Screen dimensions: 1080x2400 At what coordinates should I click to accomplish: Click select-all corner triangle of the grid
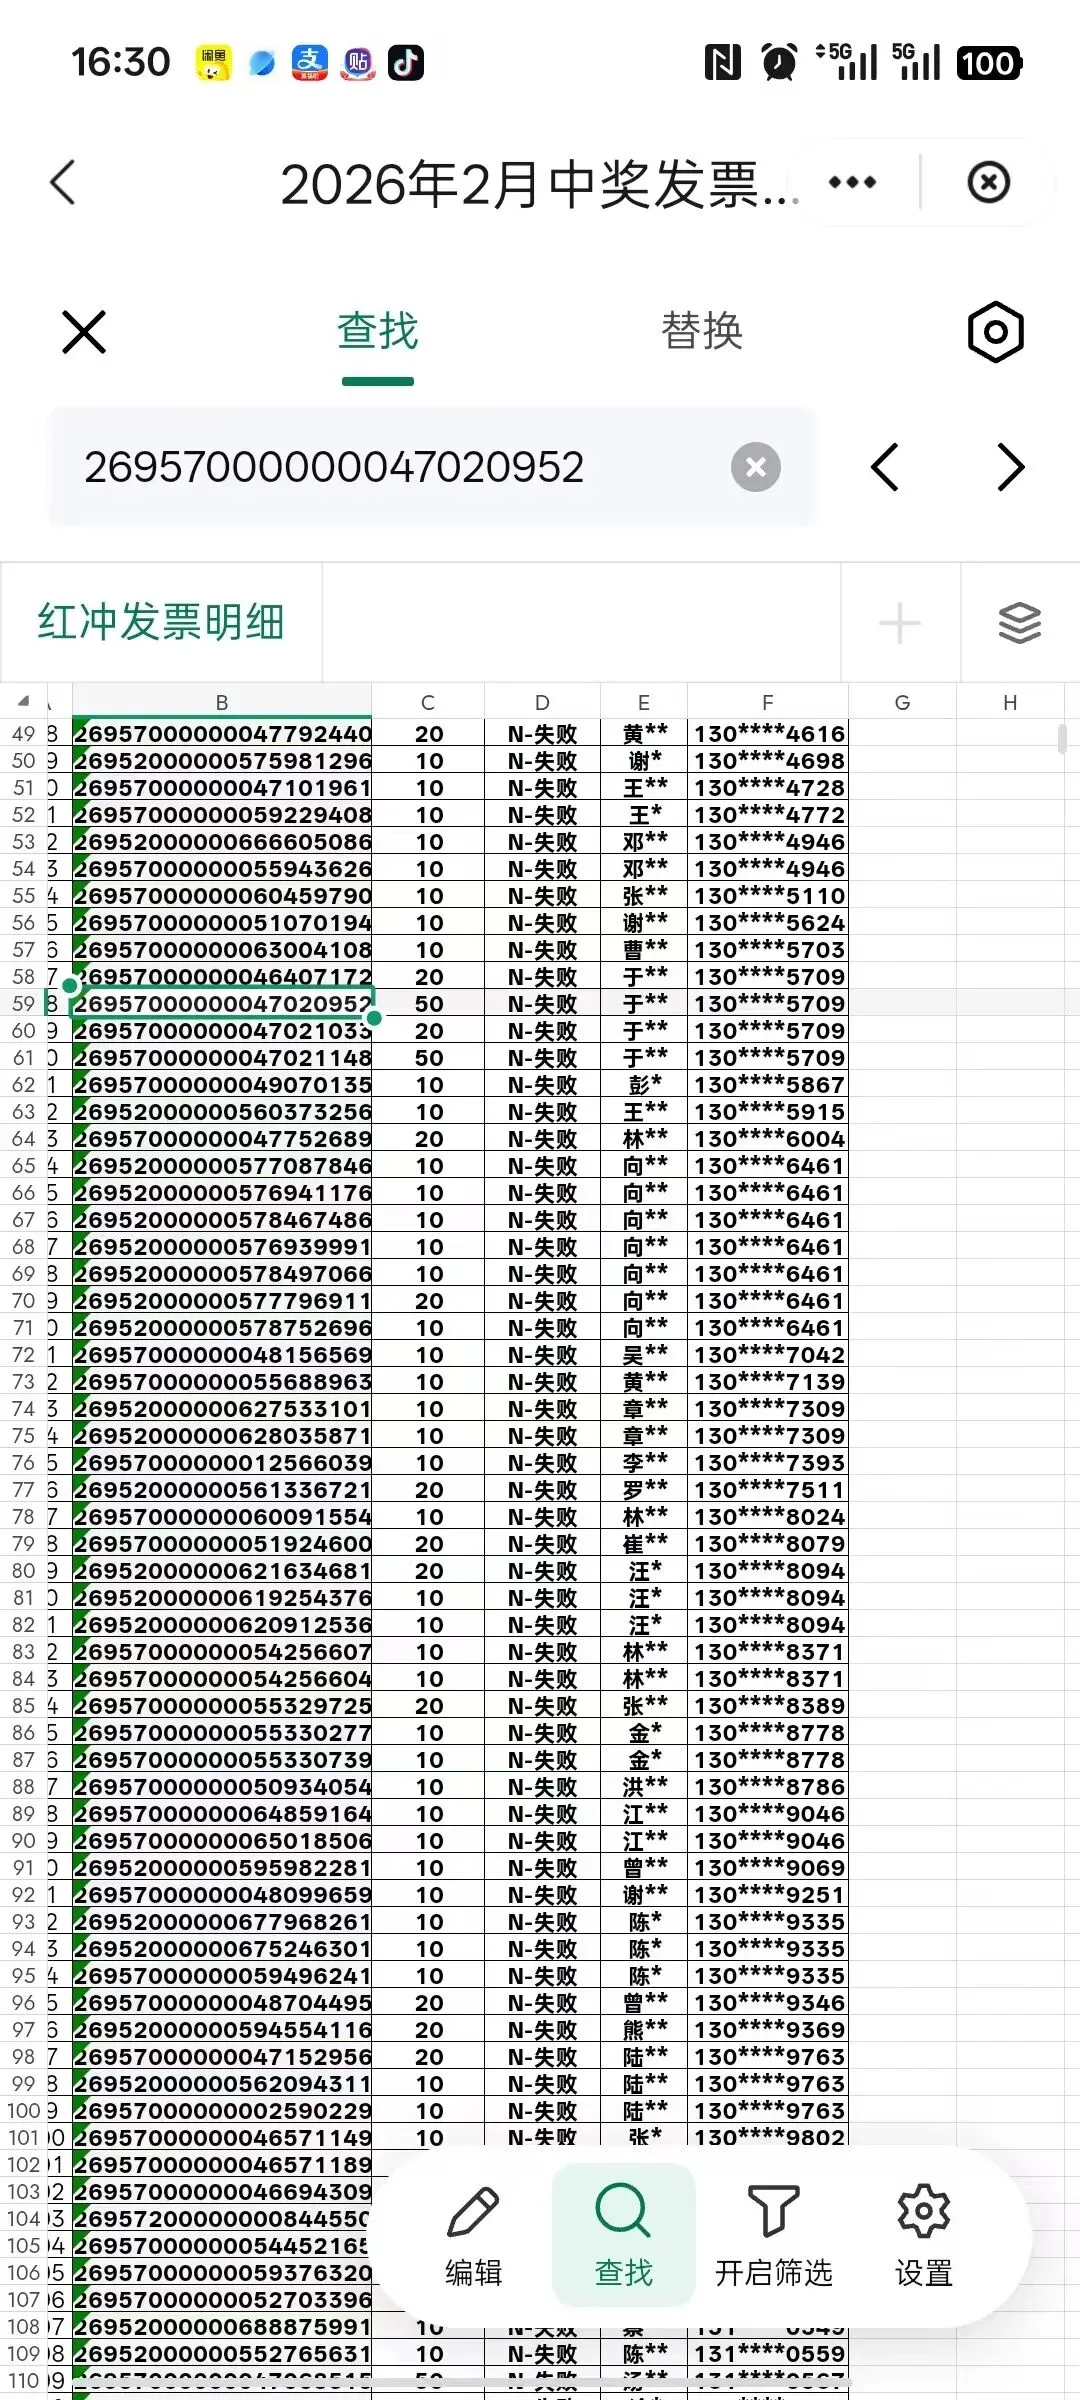[x=24, y=701]
